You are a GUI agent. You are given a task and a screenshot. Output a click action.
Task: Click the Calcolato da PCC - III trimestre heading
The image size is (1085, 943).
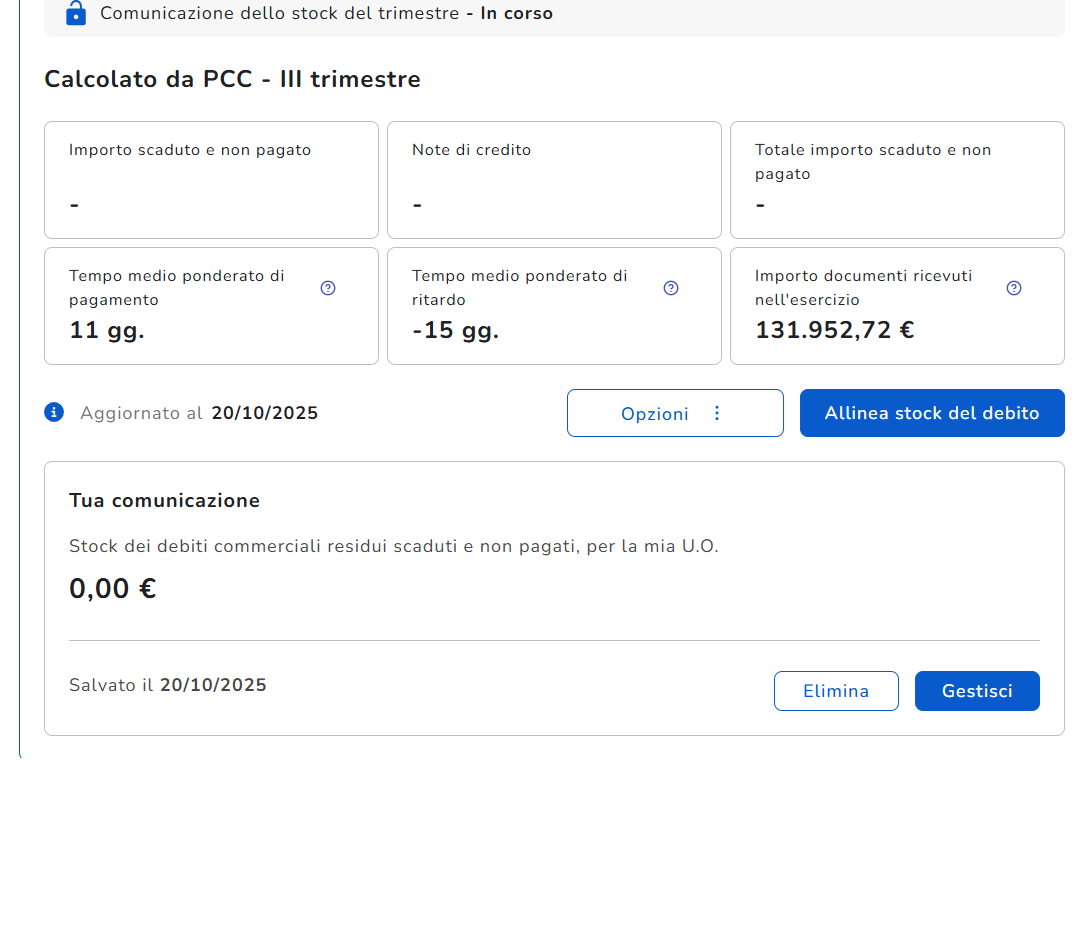coord(232,79)
